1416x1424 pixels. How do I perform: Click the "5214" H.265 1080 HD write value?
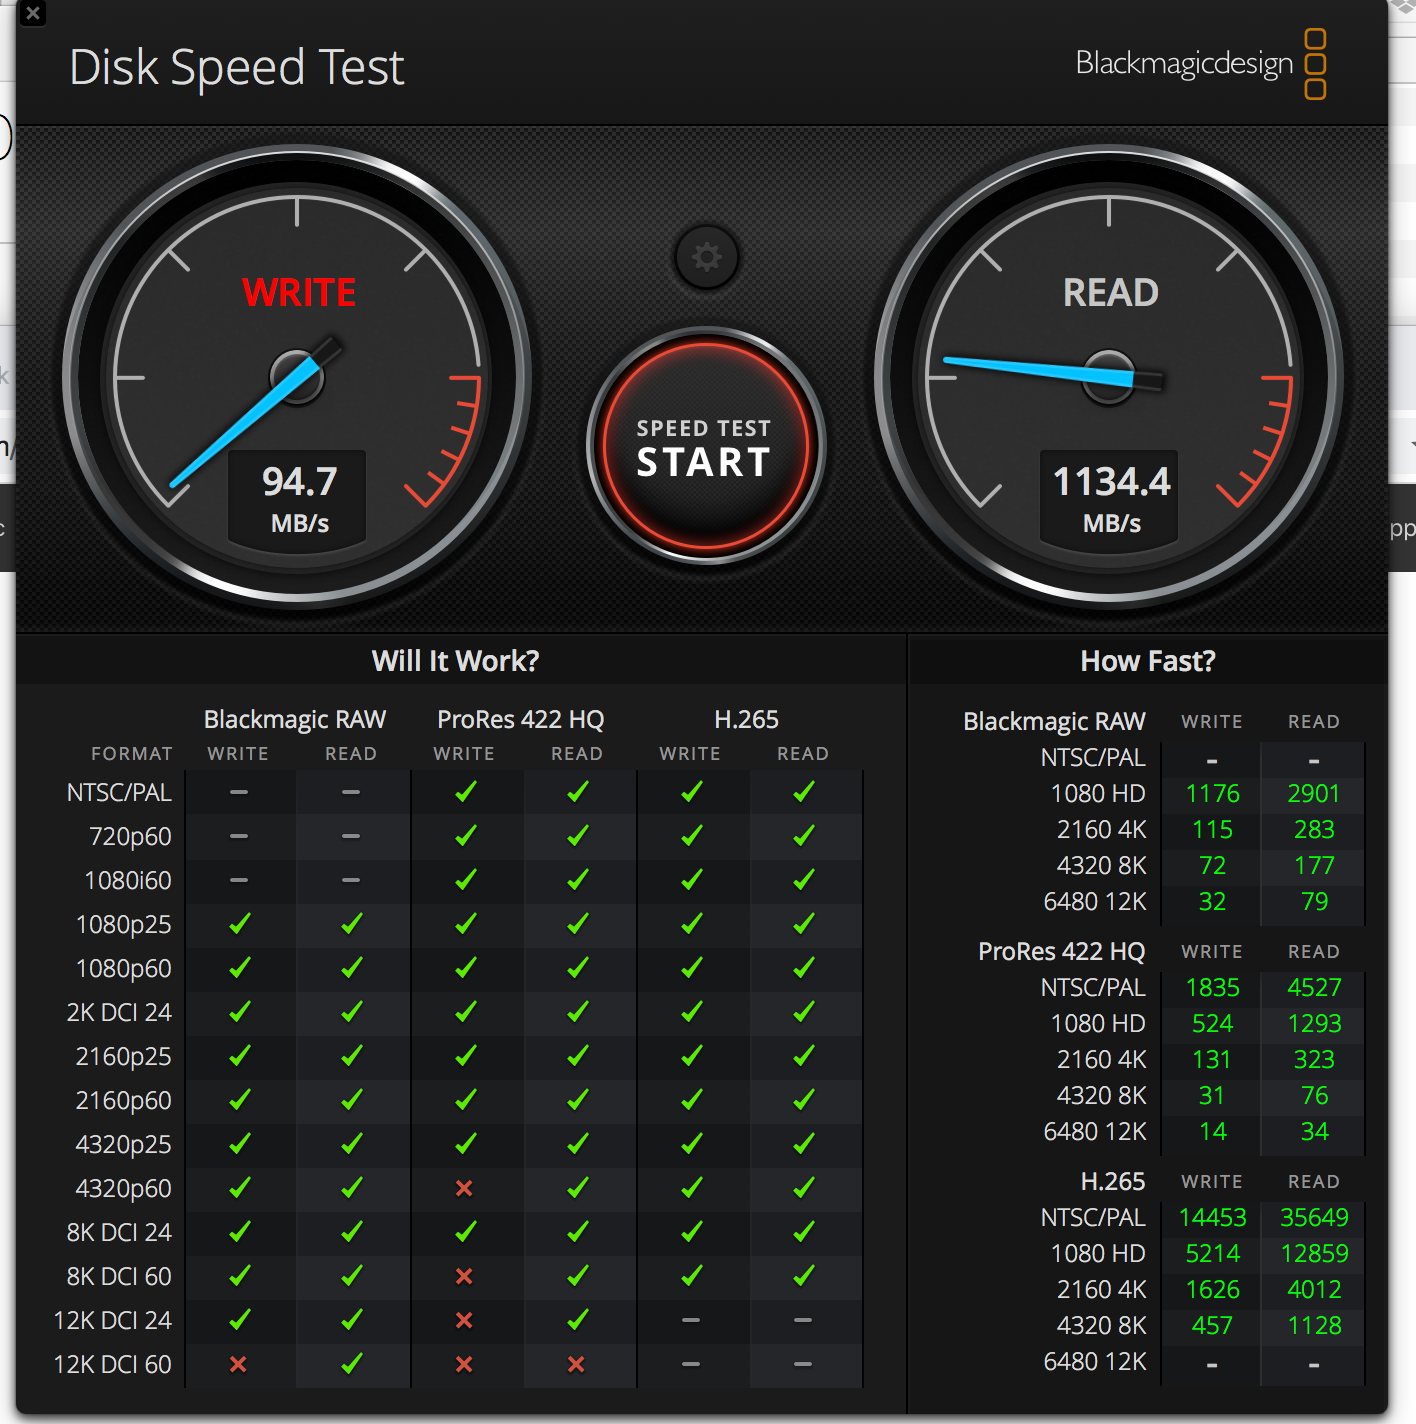1212,1254
